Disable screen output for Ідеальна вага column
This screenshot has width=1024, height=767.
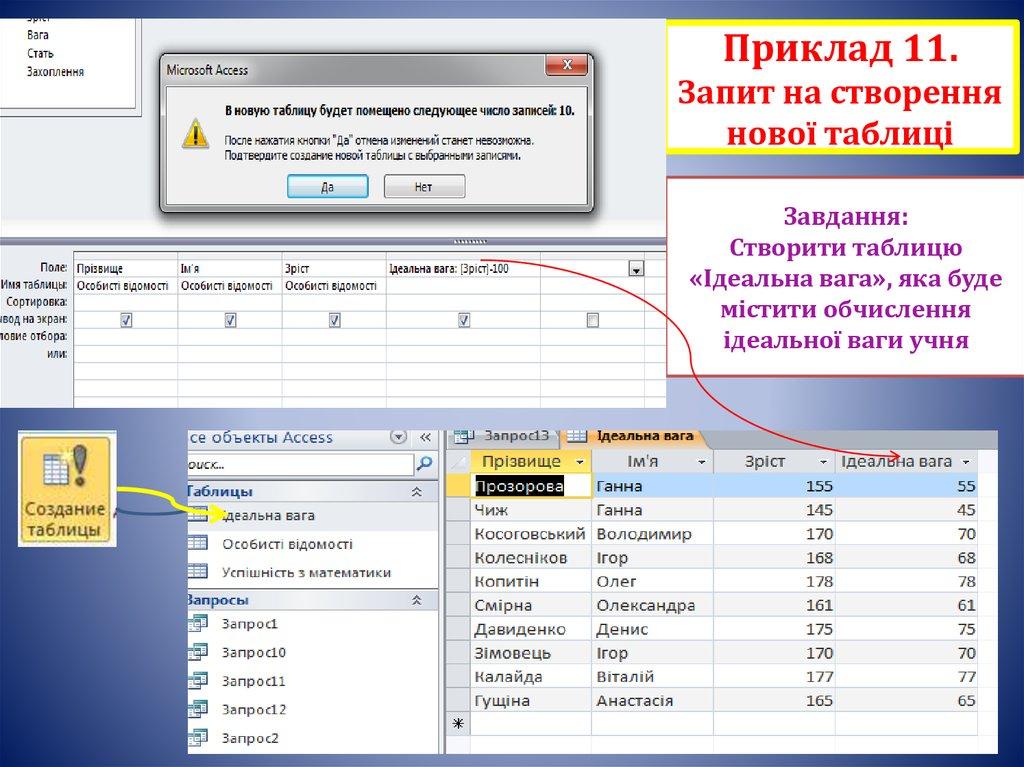tap(463, 320)
